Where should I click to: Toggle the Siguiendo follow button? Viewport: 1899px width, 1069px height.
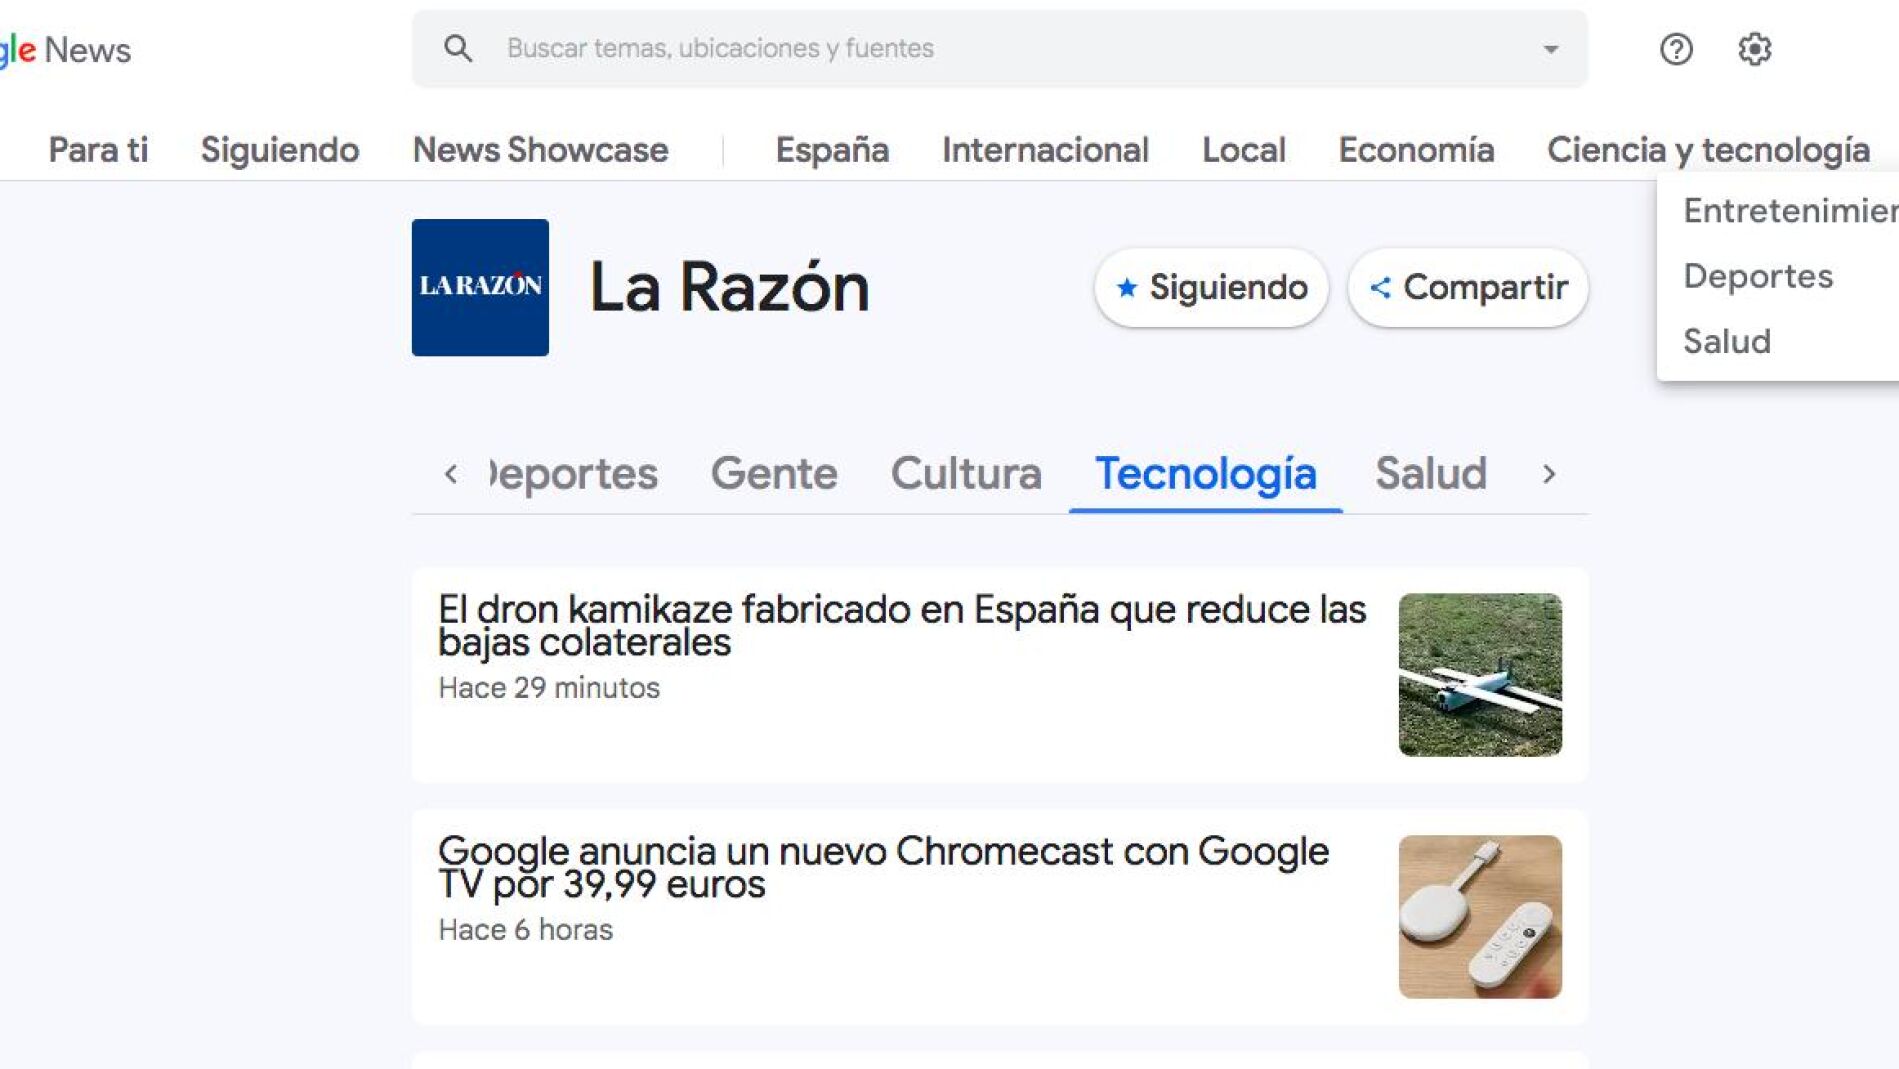[x=1211, y=288]
